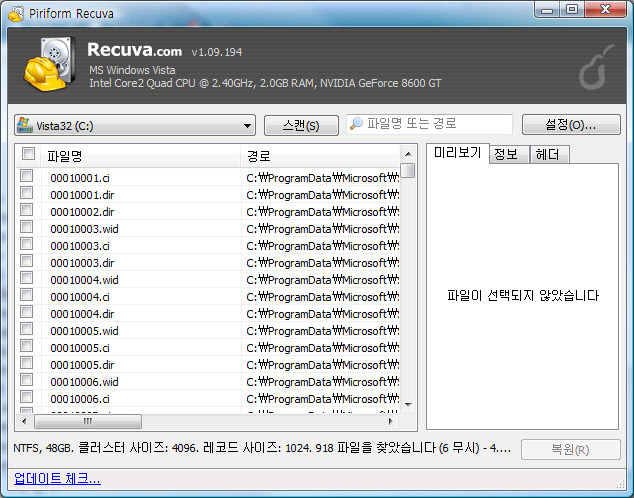The width and height of the screenshot is (634, 498).
Task: Sort by the 경로 column header
Action: click(320, 156)
